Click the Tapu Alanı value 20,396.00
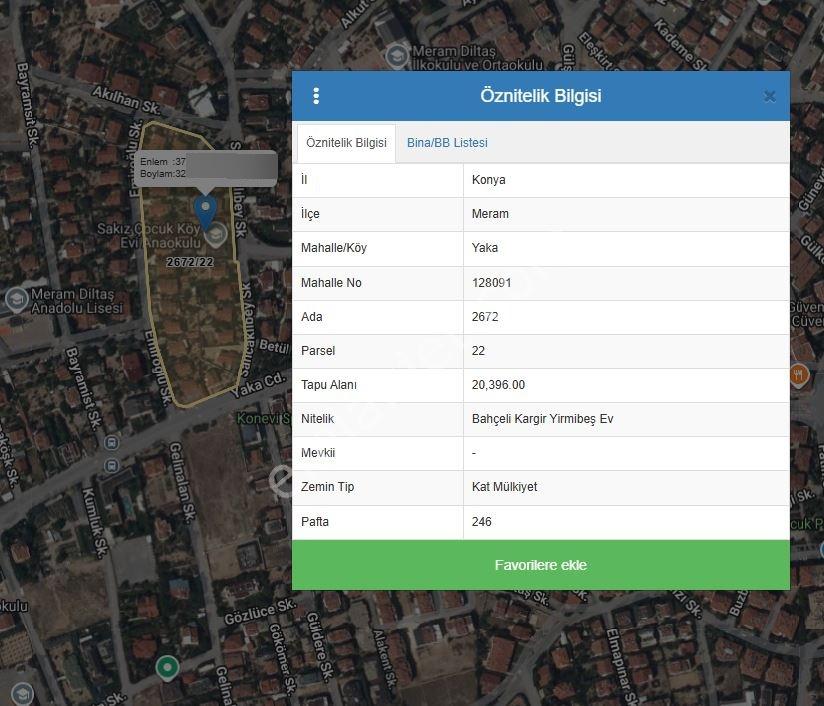Screen dimensions: 824x706 (498, 385)
